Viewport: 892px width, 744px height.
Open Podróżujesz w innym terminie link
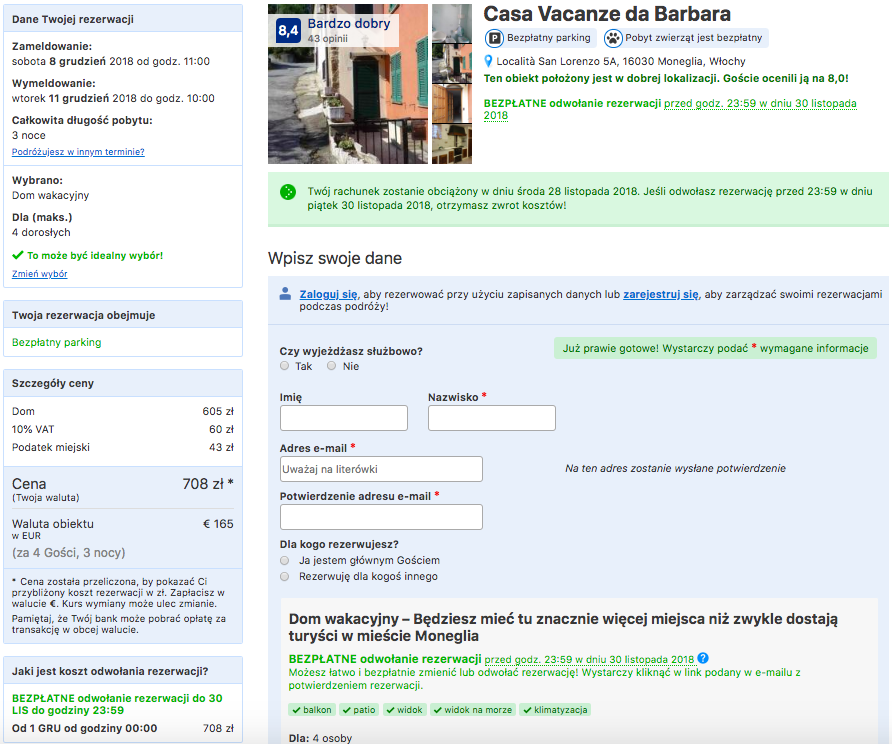78,152
